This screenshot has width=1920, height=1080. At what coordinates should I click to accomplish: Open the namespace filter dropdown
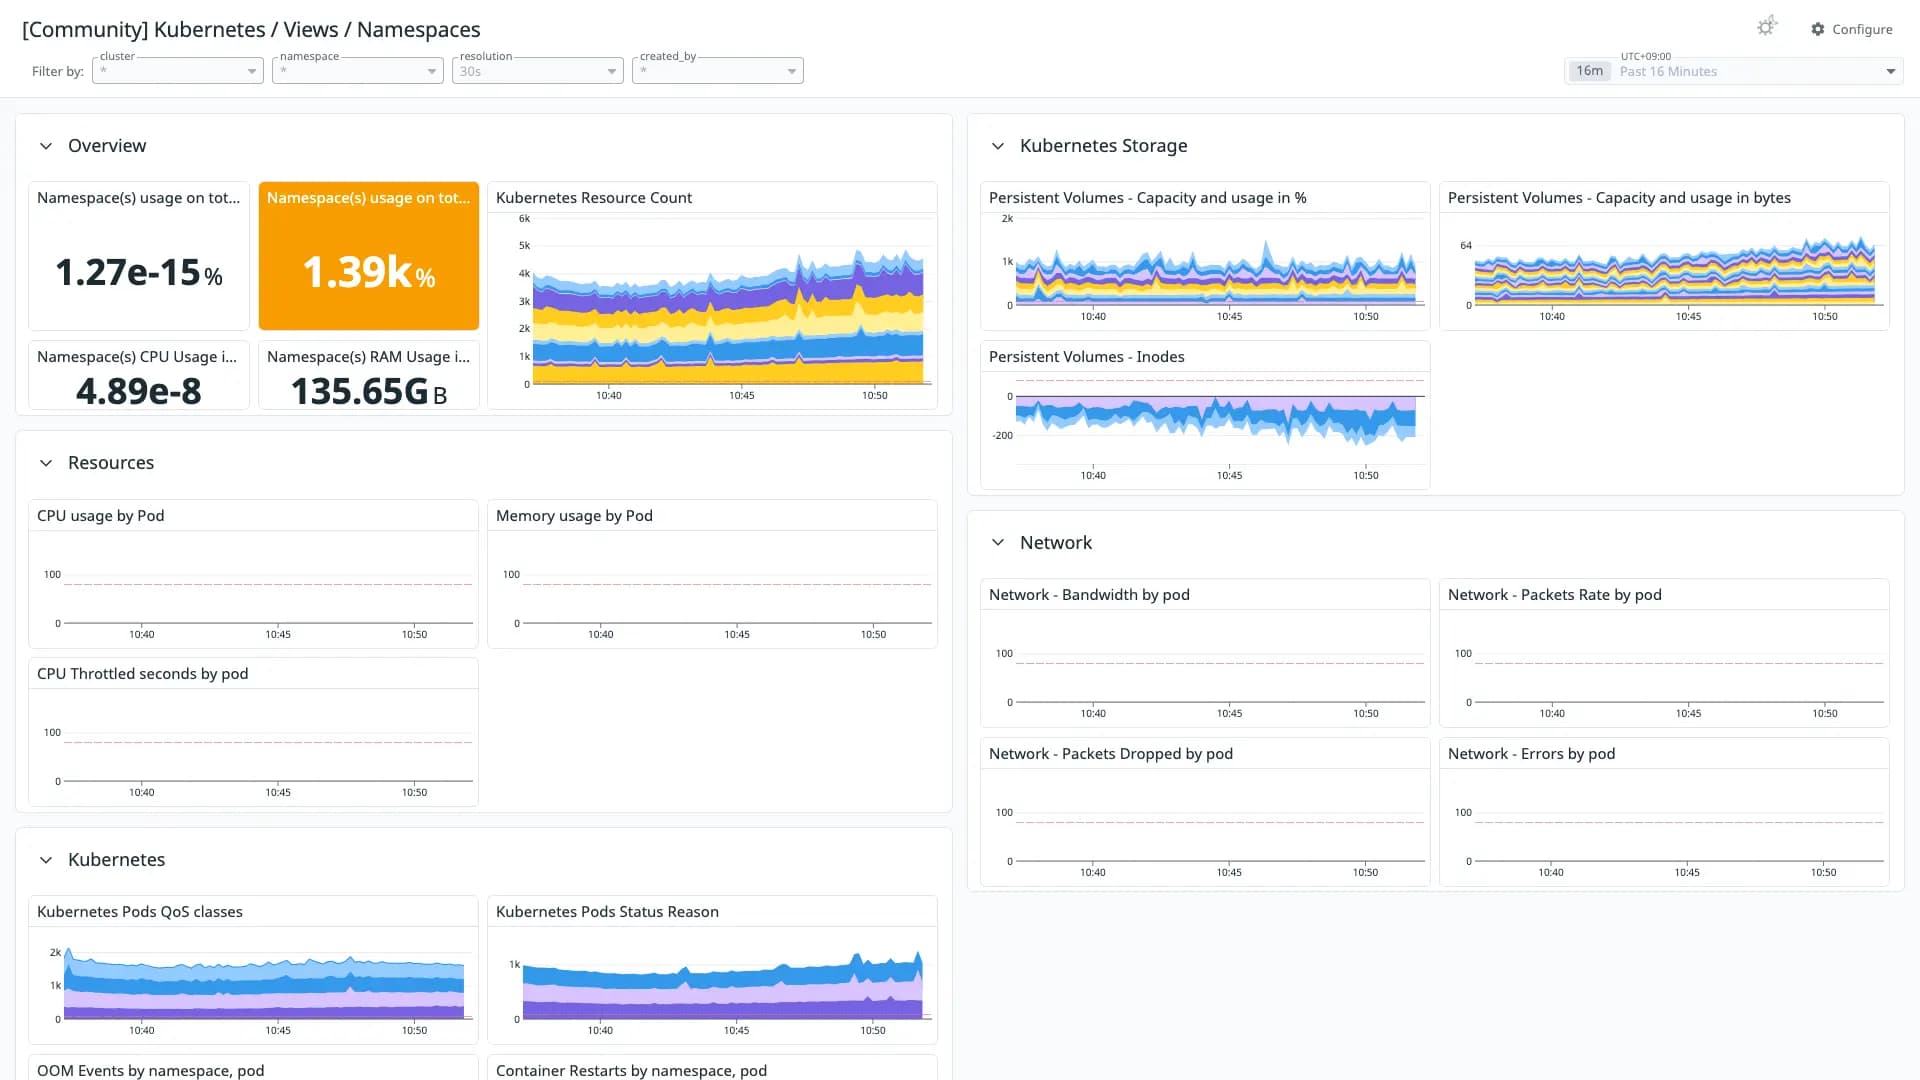358,70
